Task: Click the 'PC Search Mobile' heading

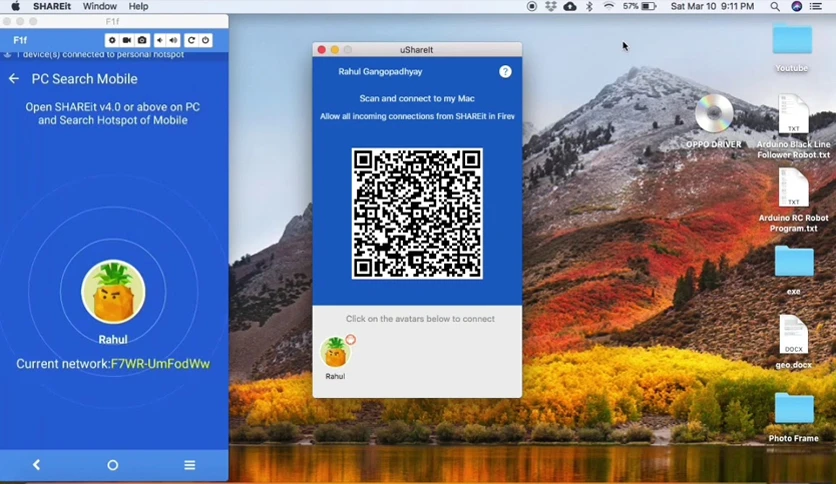Action: click(84, 79)
